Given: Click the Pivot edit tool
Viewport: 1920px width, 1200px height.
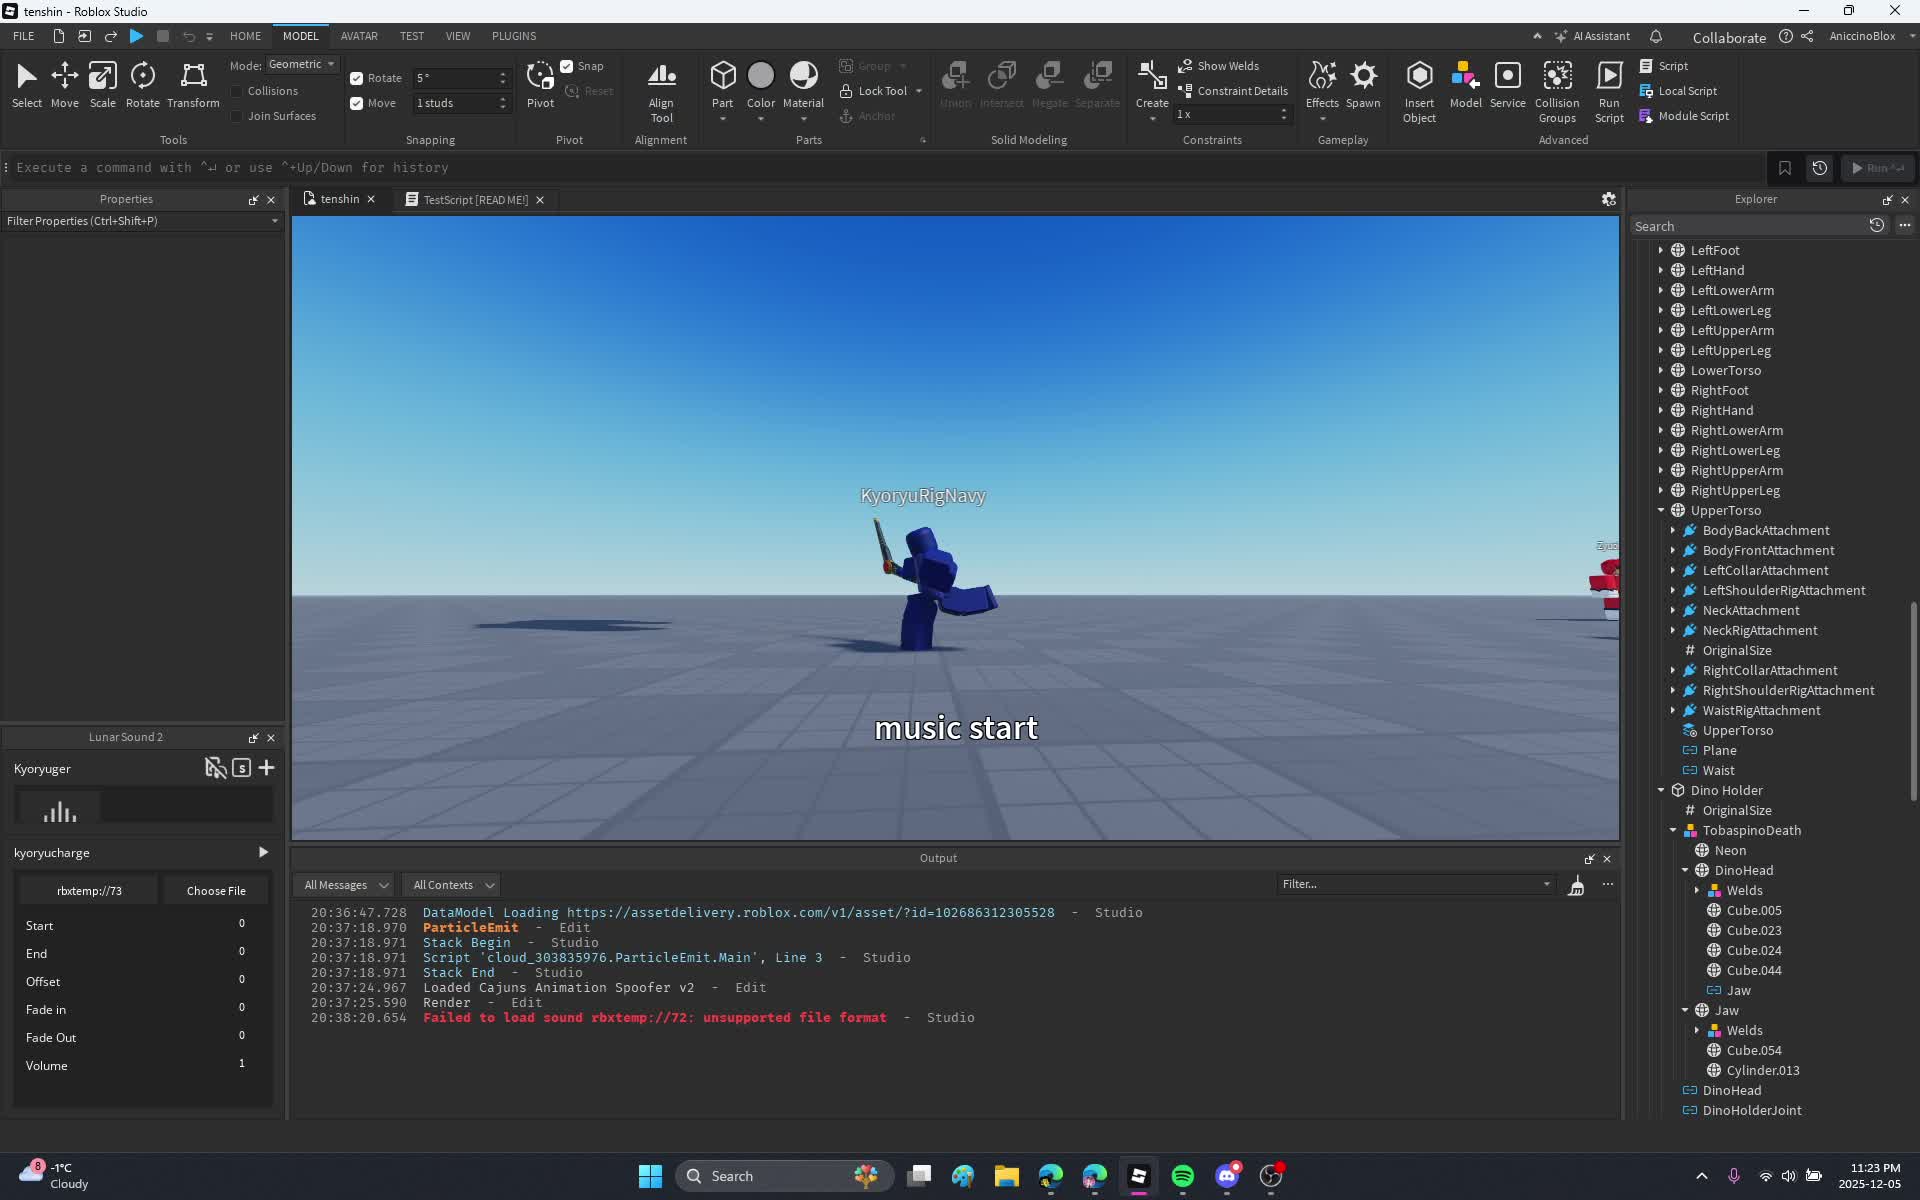Looking at the screenshot, I should (540, 86).
